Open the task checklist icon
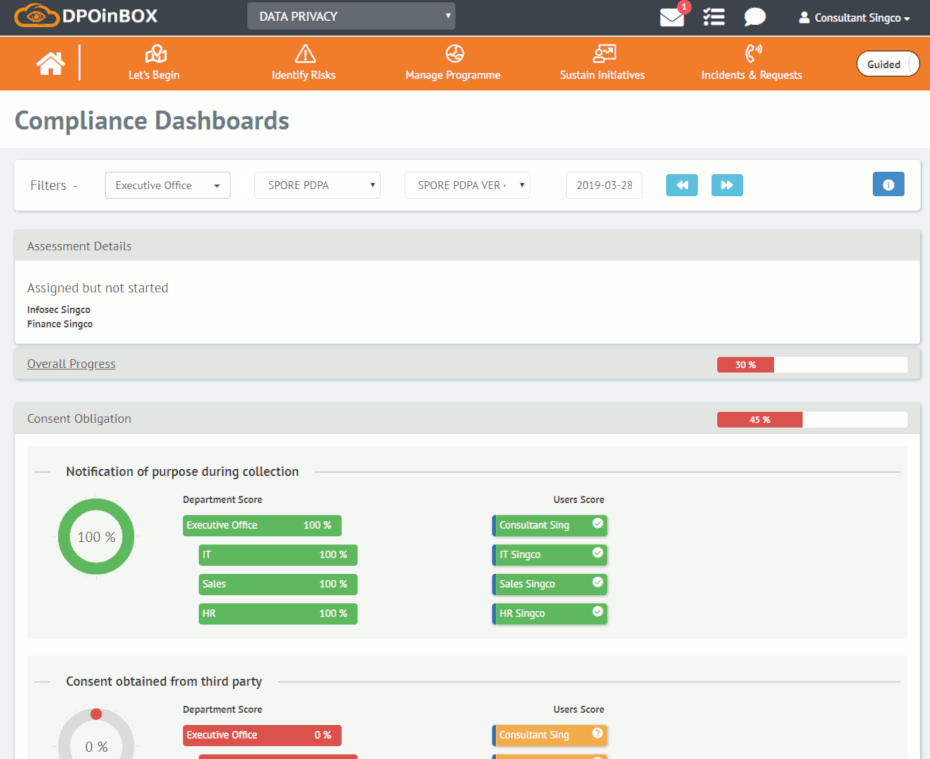Image resolution: width=930 pixels, height=759 pixels. 713,17
